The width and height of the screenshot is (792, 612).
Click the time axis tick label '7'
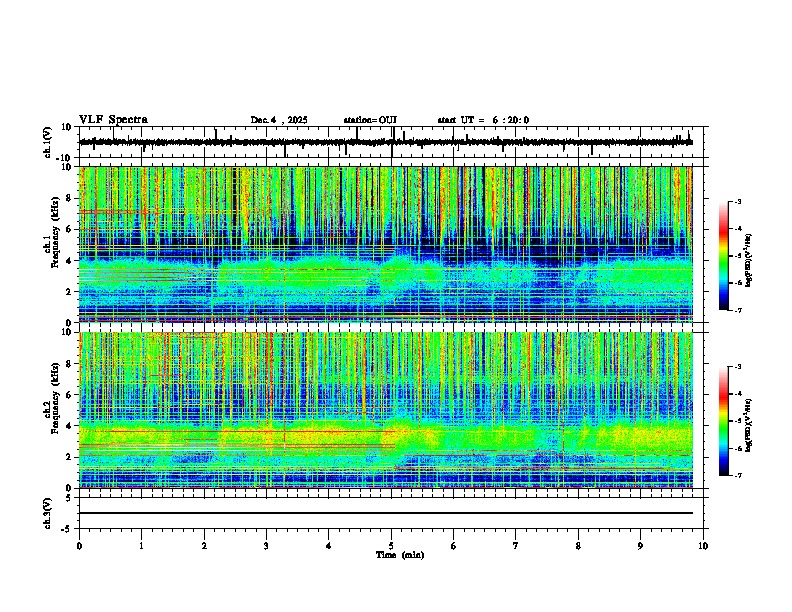[x=516, y=546]
